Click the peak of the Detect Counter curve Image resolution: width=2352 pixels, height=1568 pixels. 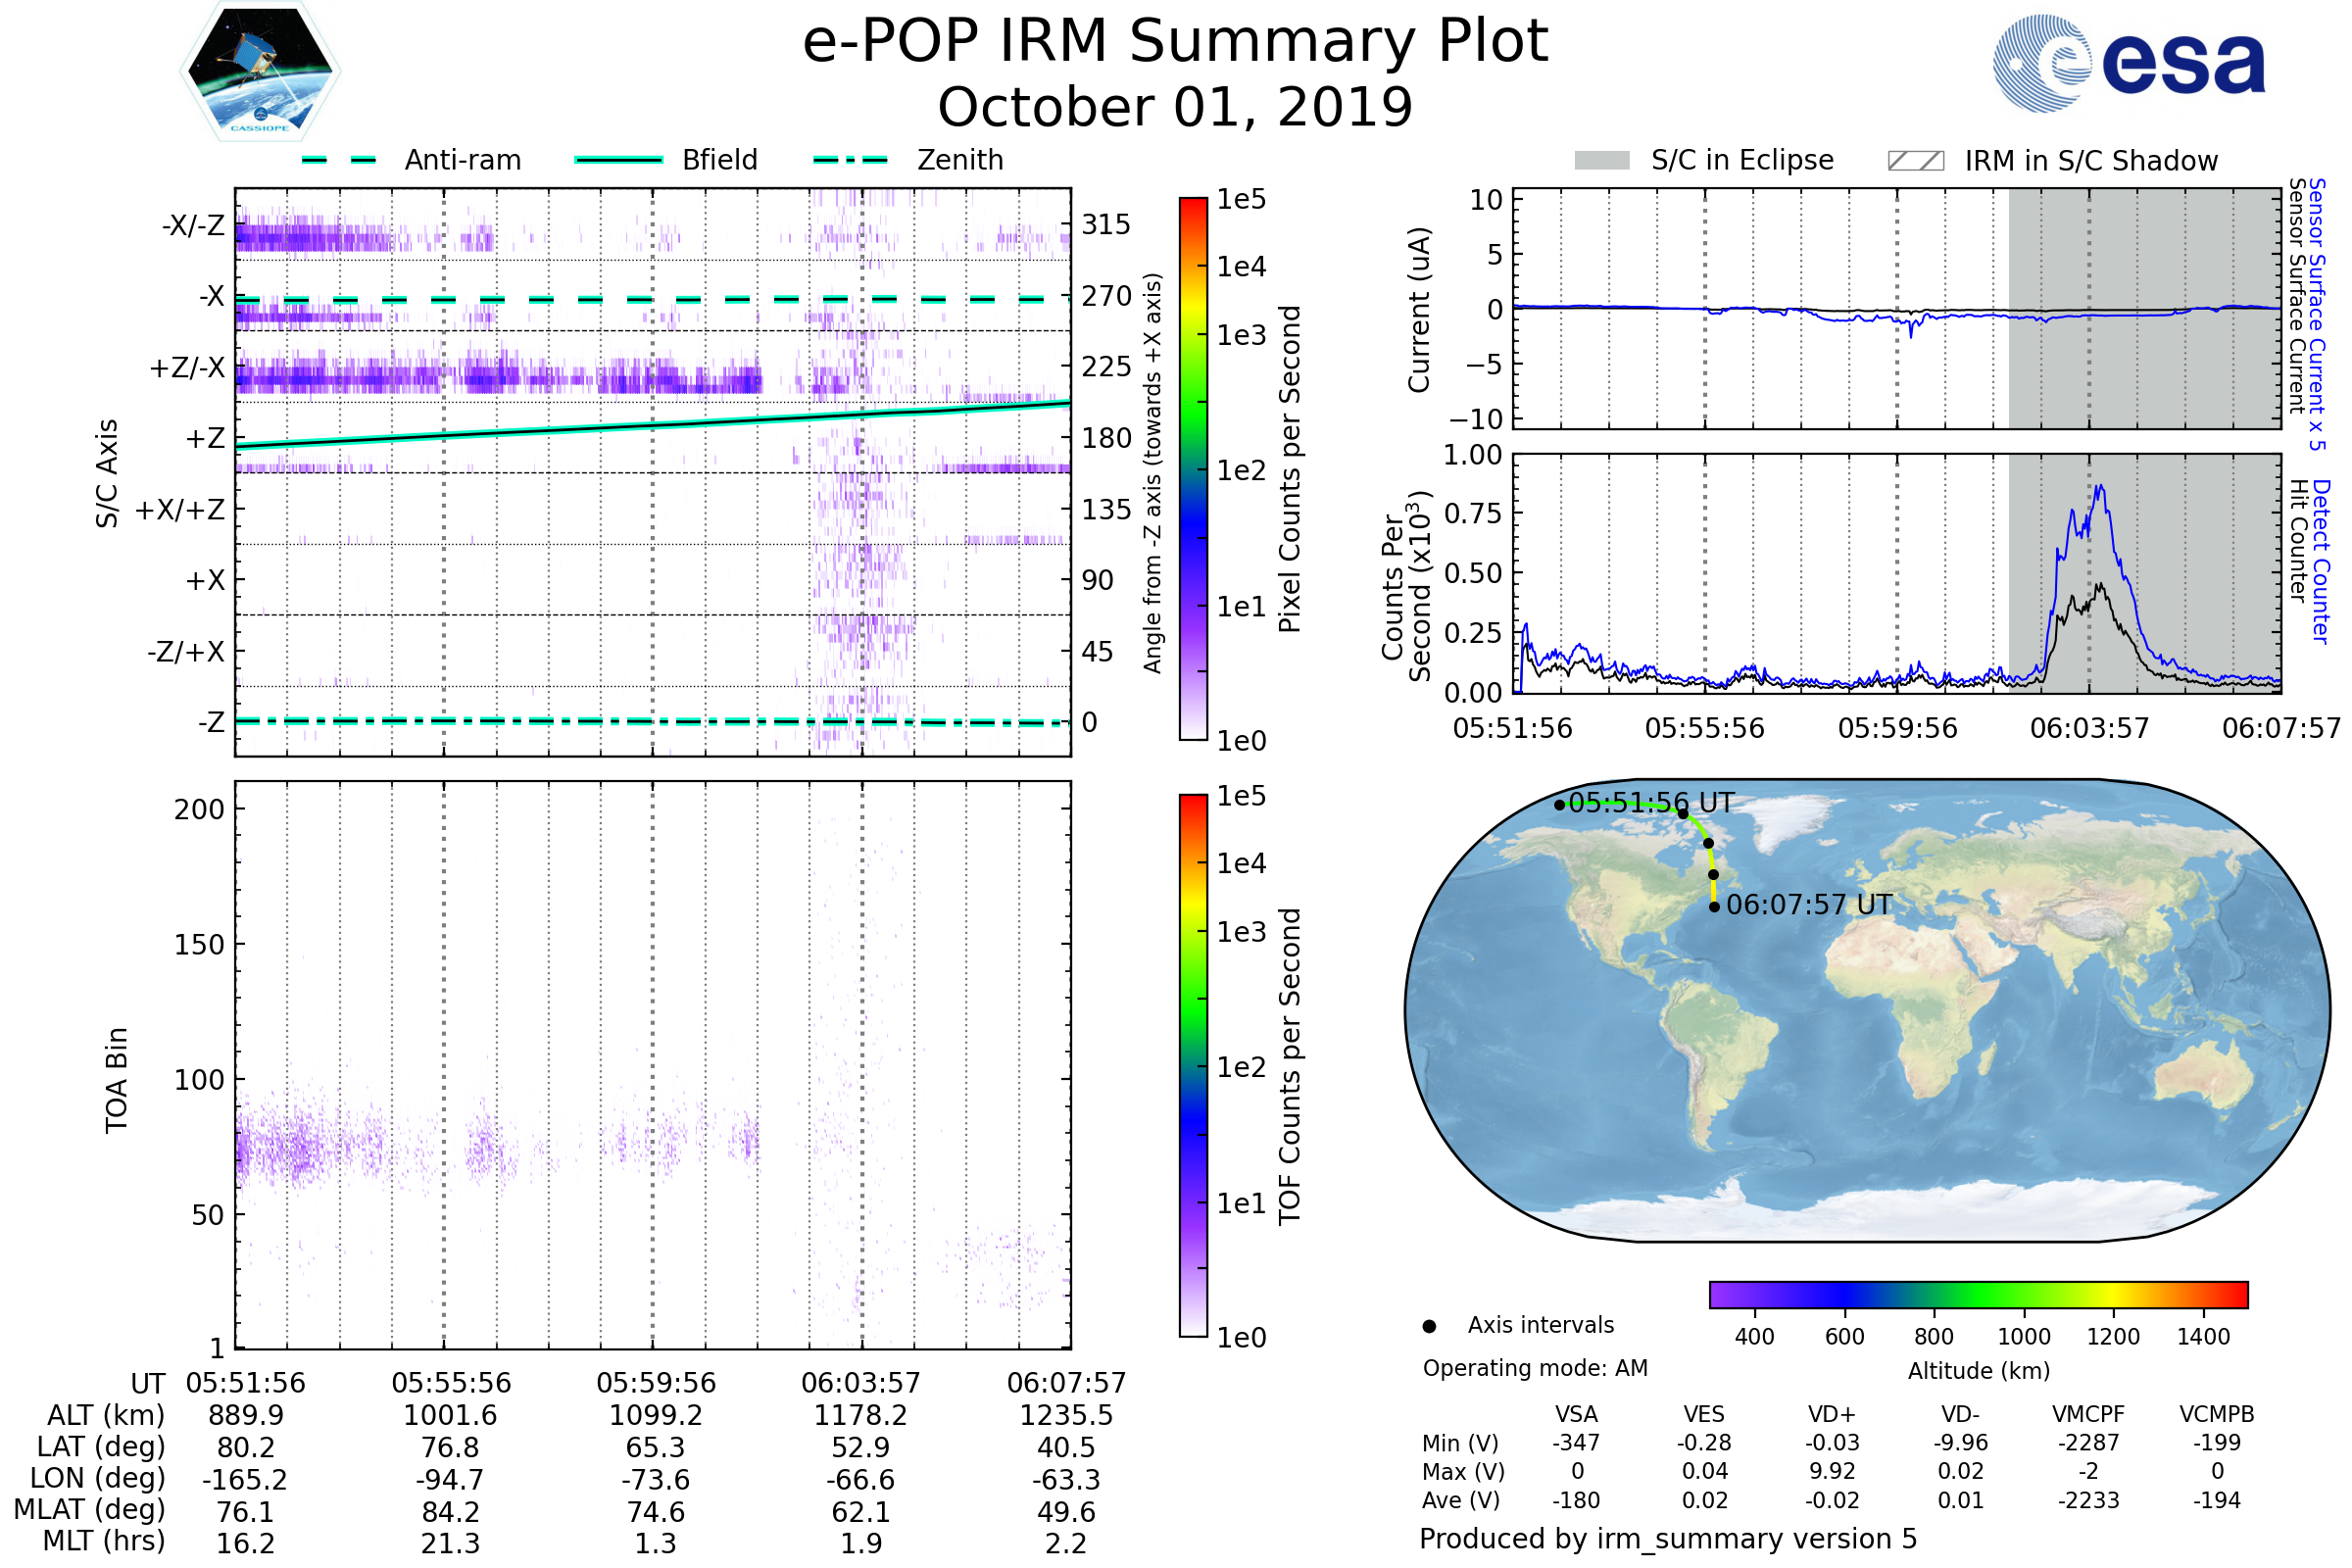(x=2099, y=487)
